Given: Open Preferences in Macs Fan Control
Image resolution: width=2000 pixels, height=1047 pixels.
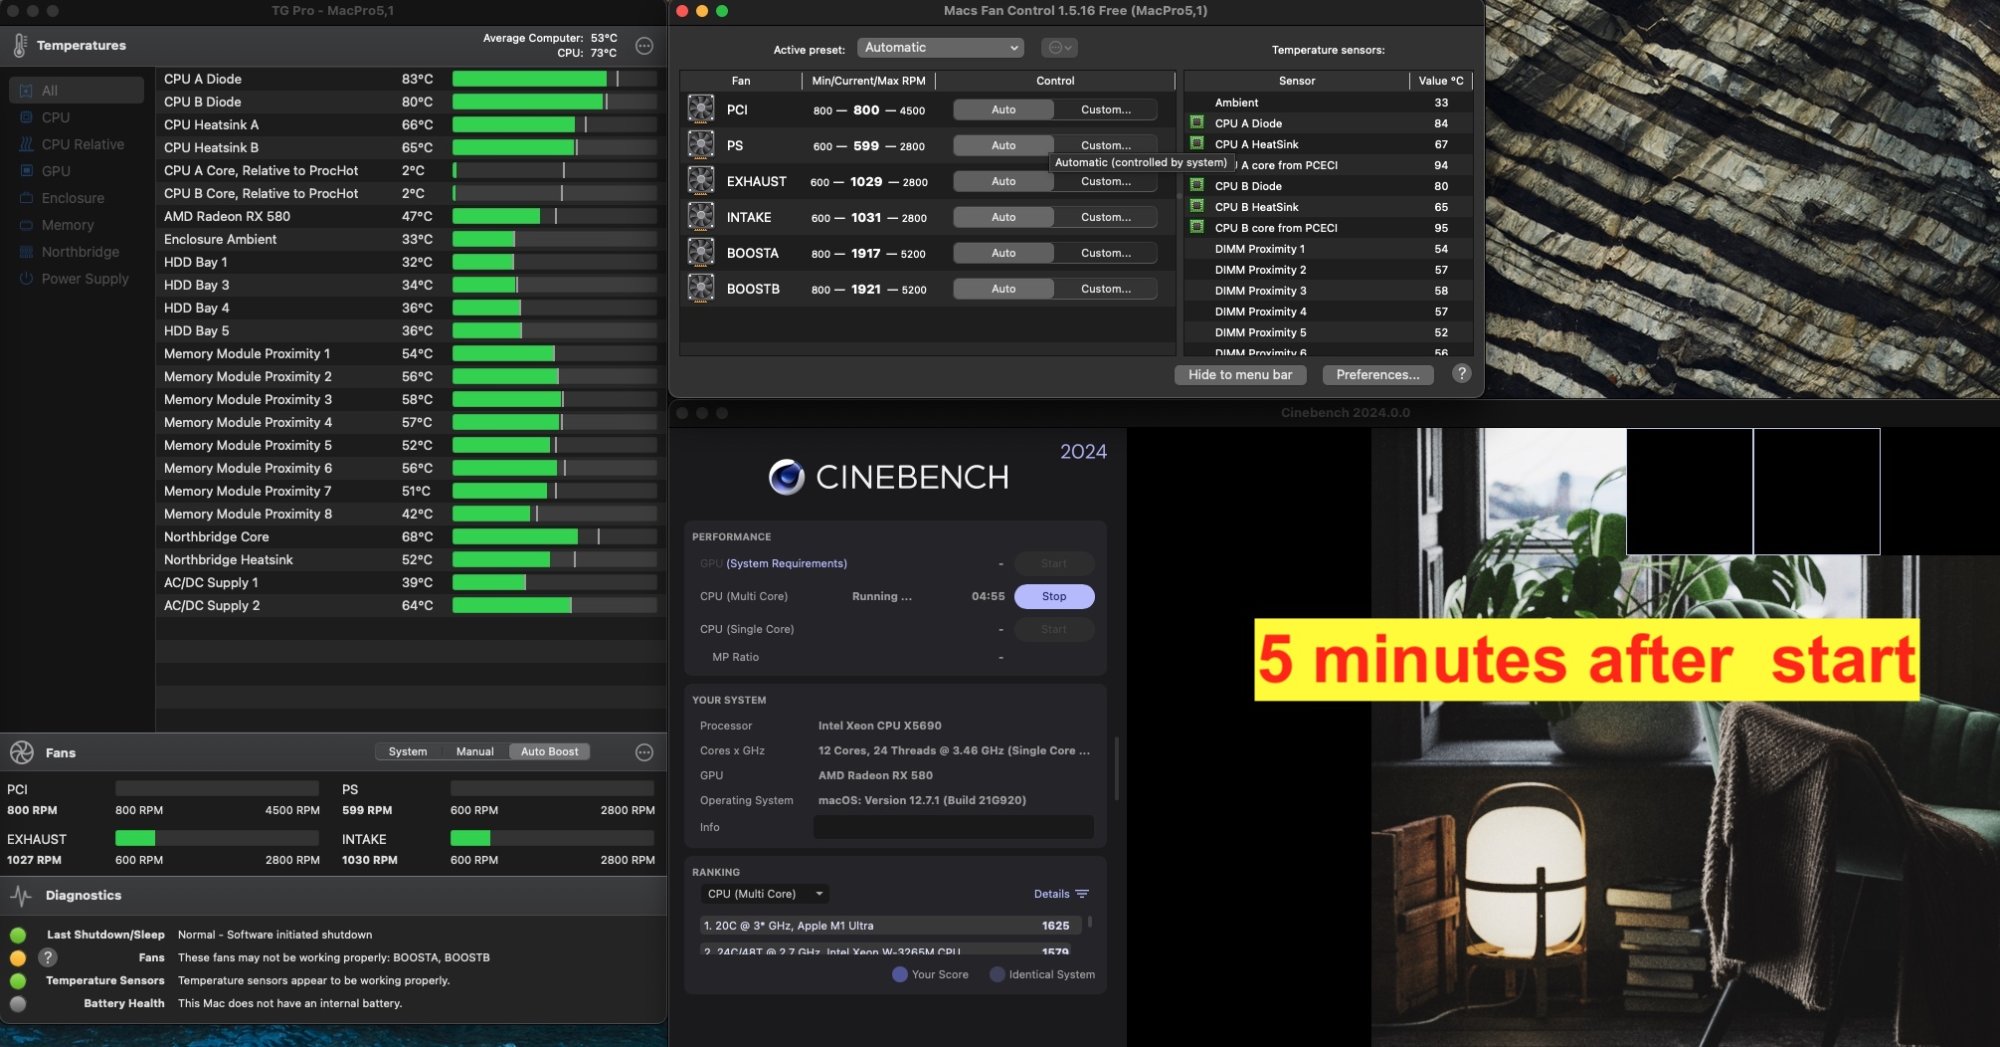Looking at the screenshot, I should pyautogui.click(x=1378, y=375).
